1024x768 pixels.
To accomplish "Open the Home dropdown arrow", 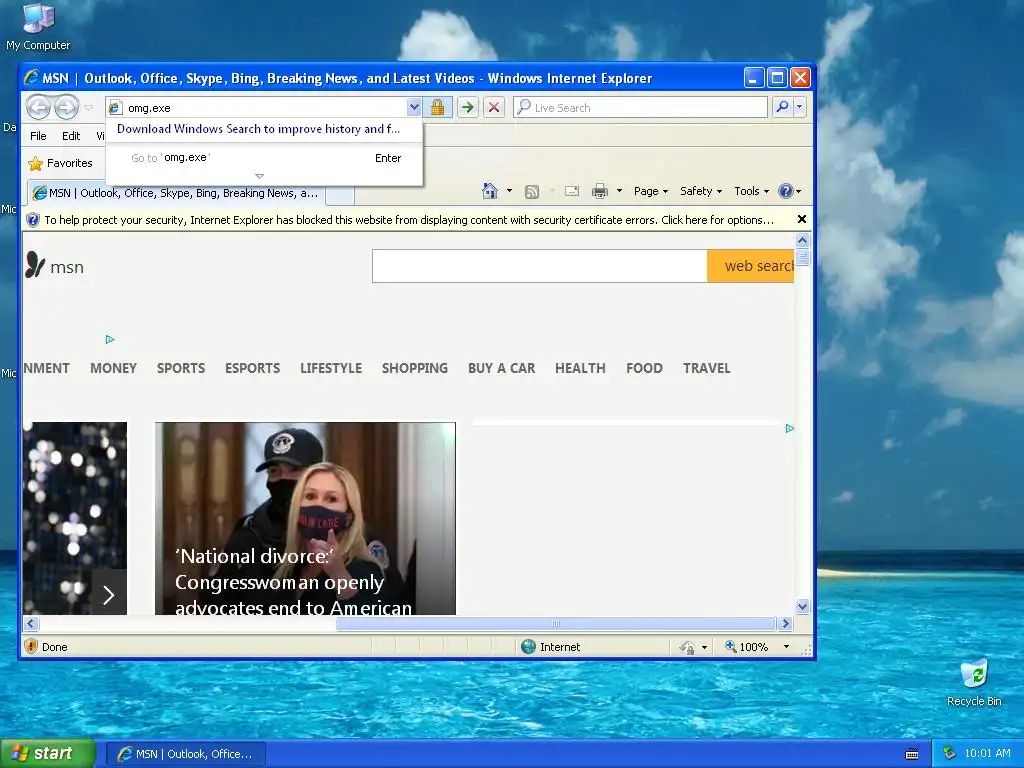I will point(509,191).
